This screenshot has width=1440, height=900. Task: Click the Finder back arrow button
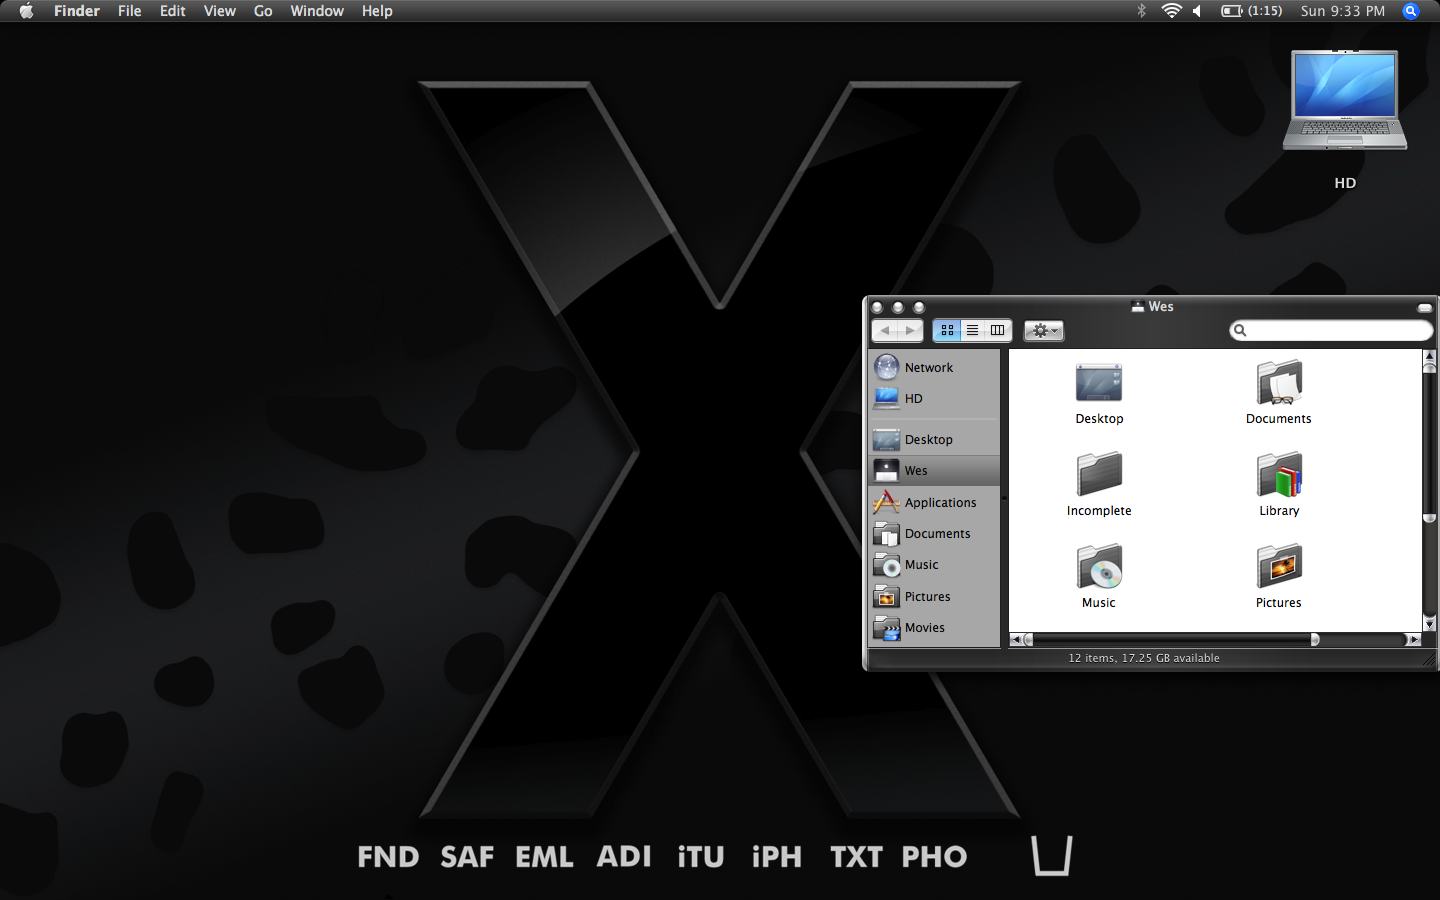click(885, 330)
